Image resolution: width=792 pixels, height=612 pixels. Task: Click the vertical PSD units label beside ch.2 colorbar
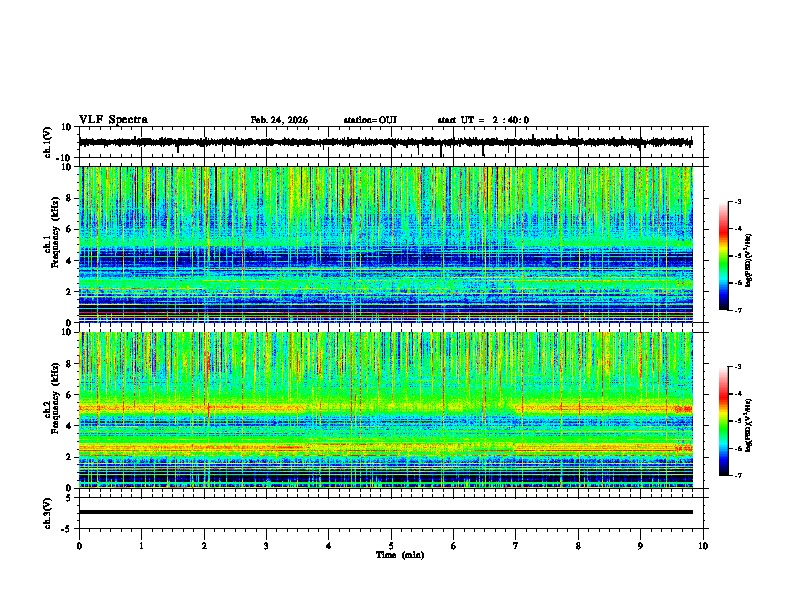(x=748, y=426)
